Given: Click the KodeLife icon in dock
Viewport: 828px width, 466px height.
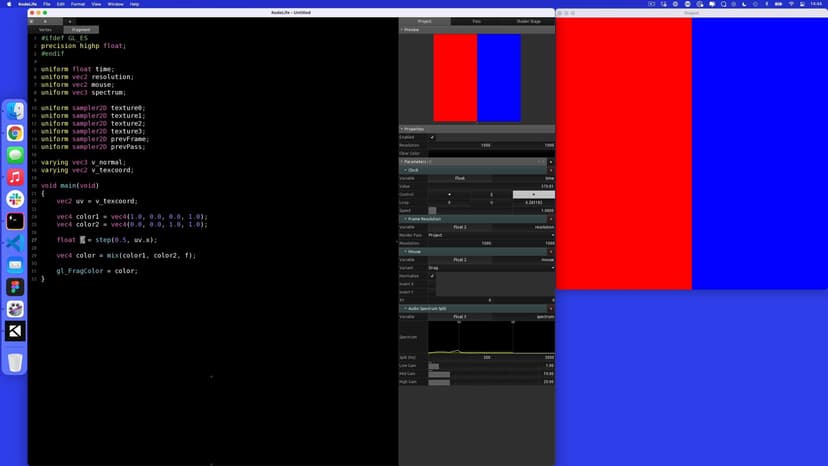Looking at the screenshot, I should tap(15, 331).
